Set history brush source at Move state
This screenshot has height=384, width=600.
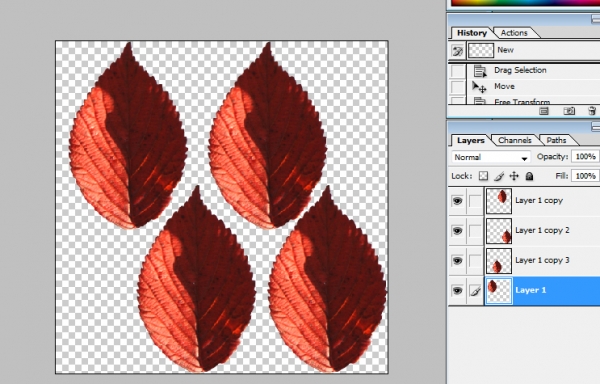(457, 87)
